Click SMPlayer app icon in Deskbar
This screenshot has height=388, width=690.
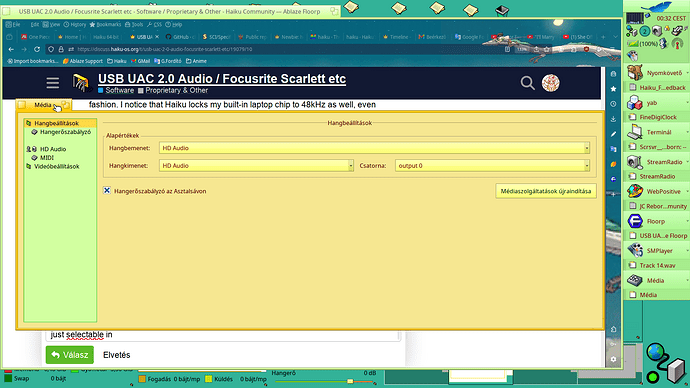tap(635, 250)
